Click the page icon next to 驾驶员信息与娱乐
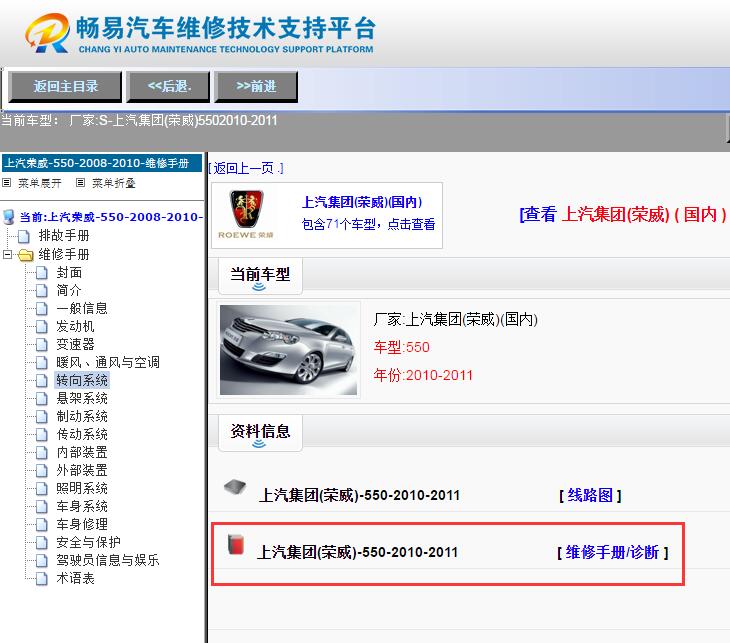 (42, 561)
